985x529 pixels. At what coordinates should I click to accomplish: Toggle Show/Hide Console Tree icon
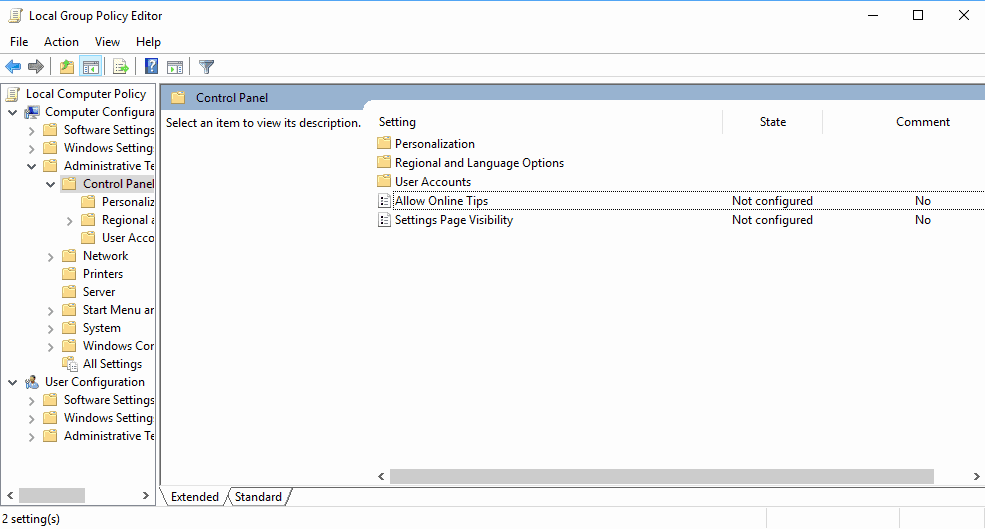point(90,66)
